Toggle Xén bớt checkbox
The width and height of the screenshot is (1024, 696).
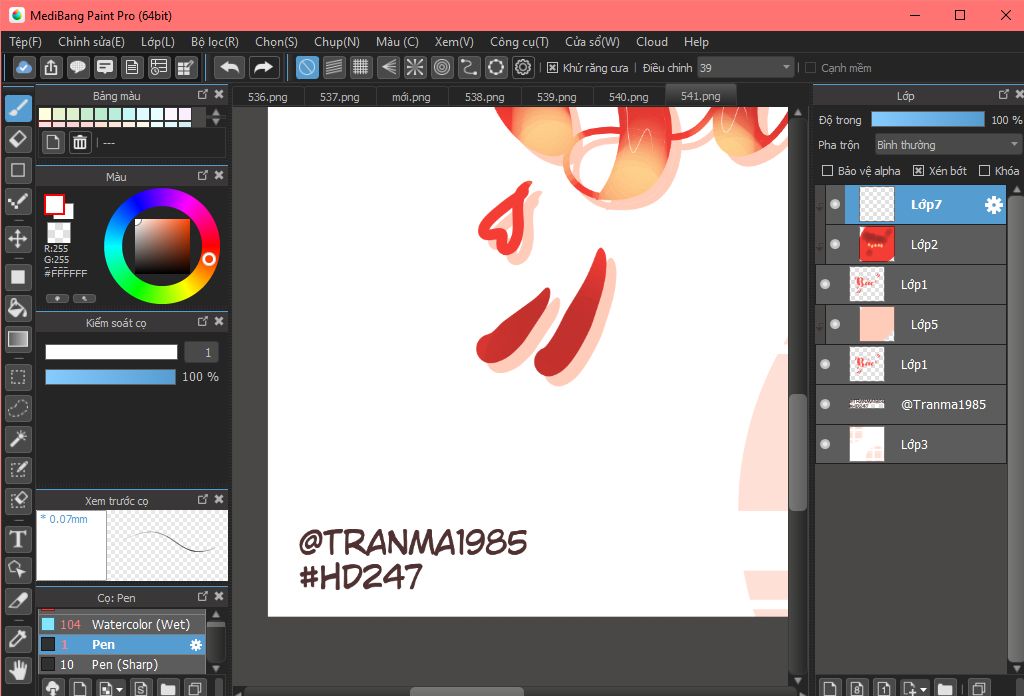click(918, 170)
